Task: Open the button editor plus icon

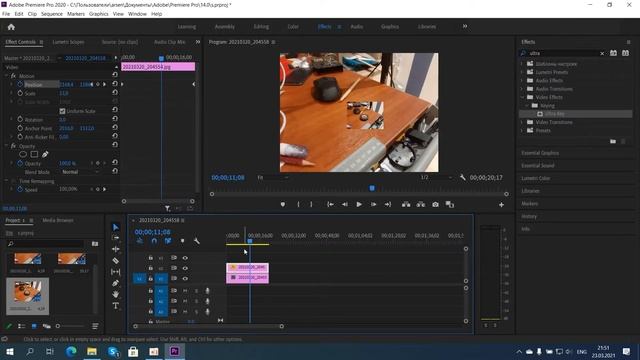Action: click(x=501, y=205)
